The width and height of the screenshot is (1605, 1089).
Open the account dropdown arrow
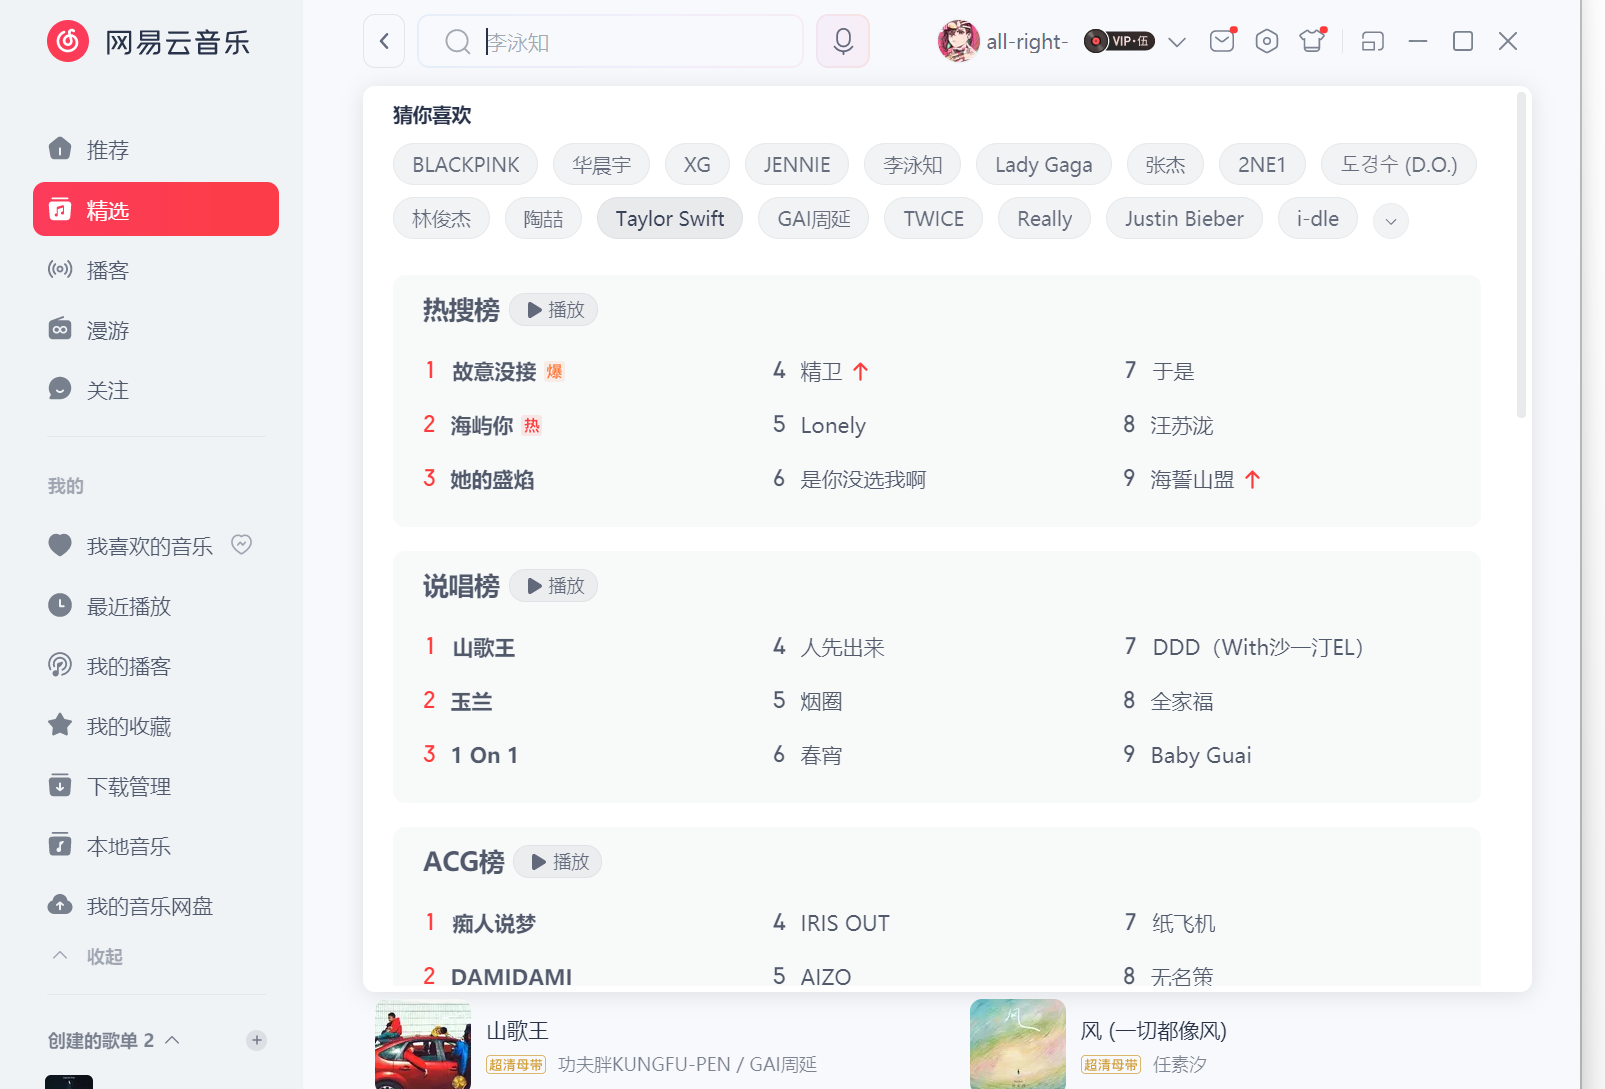click(1177, 42)
